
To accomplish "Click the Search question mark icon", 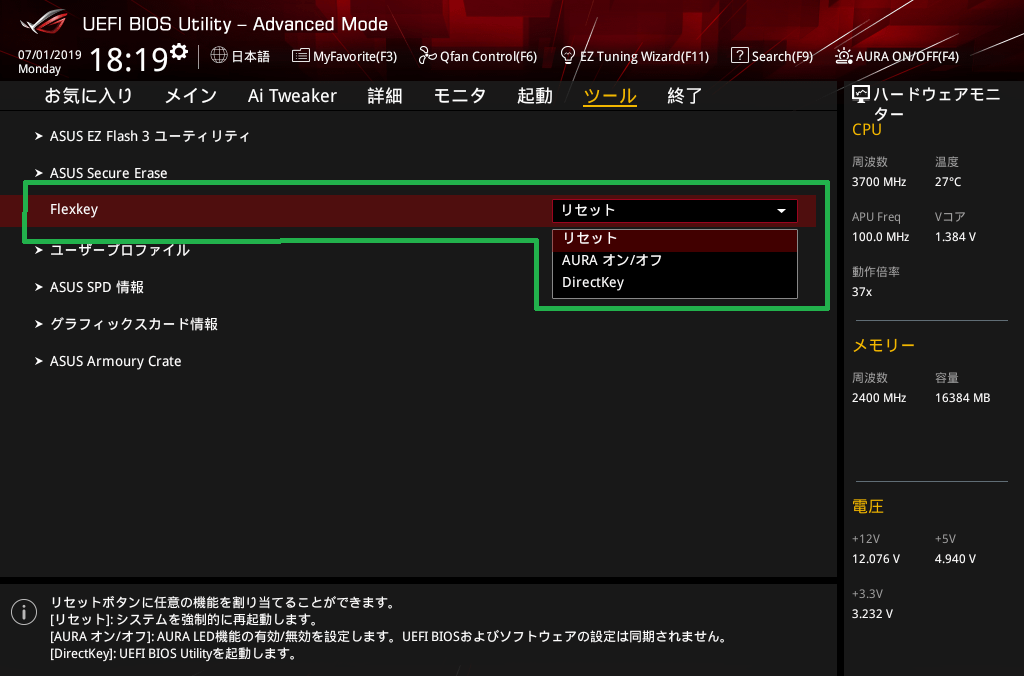I will tap(739, 56).
